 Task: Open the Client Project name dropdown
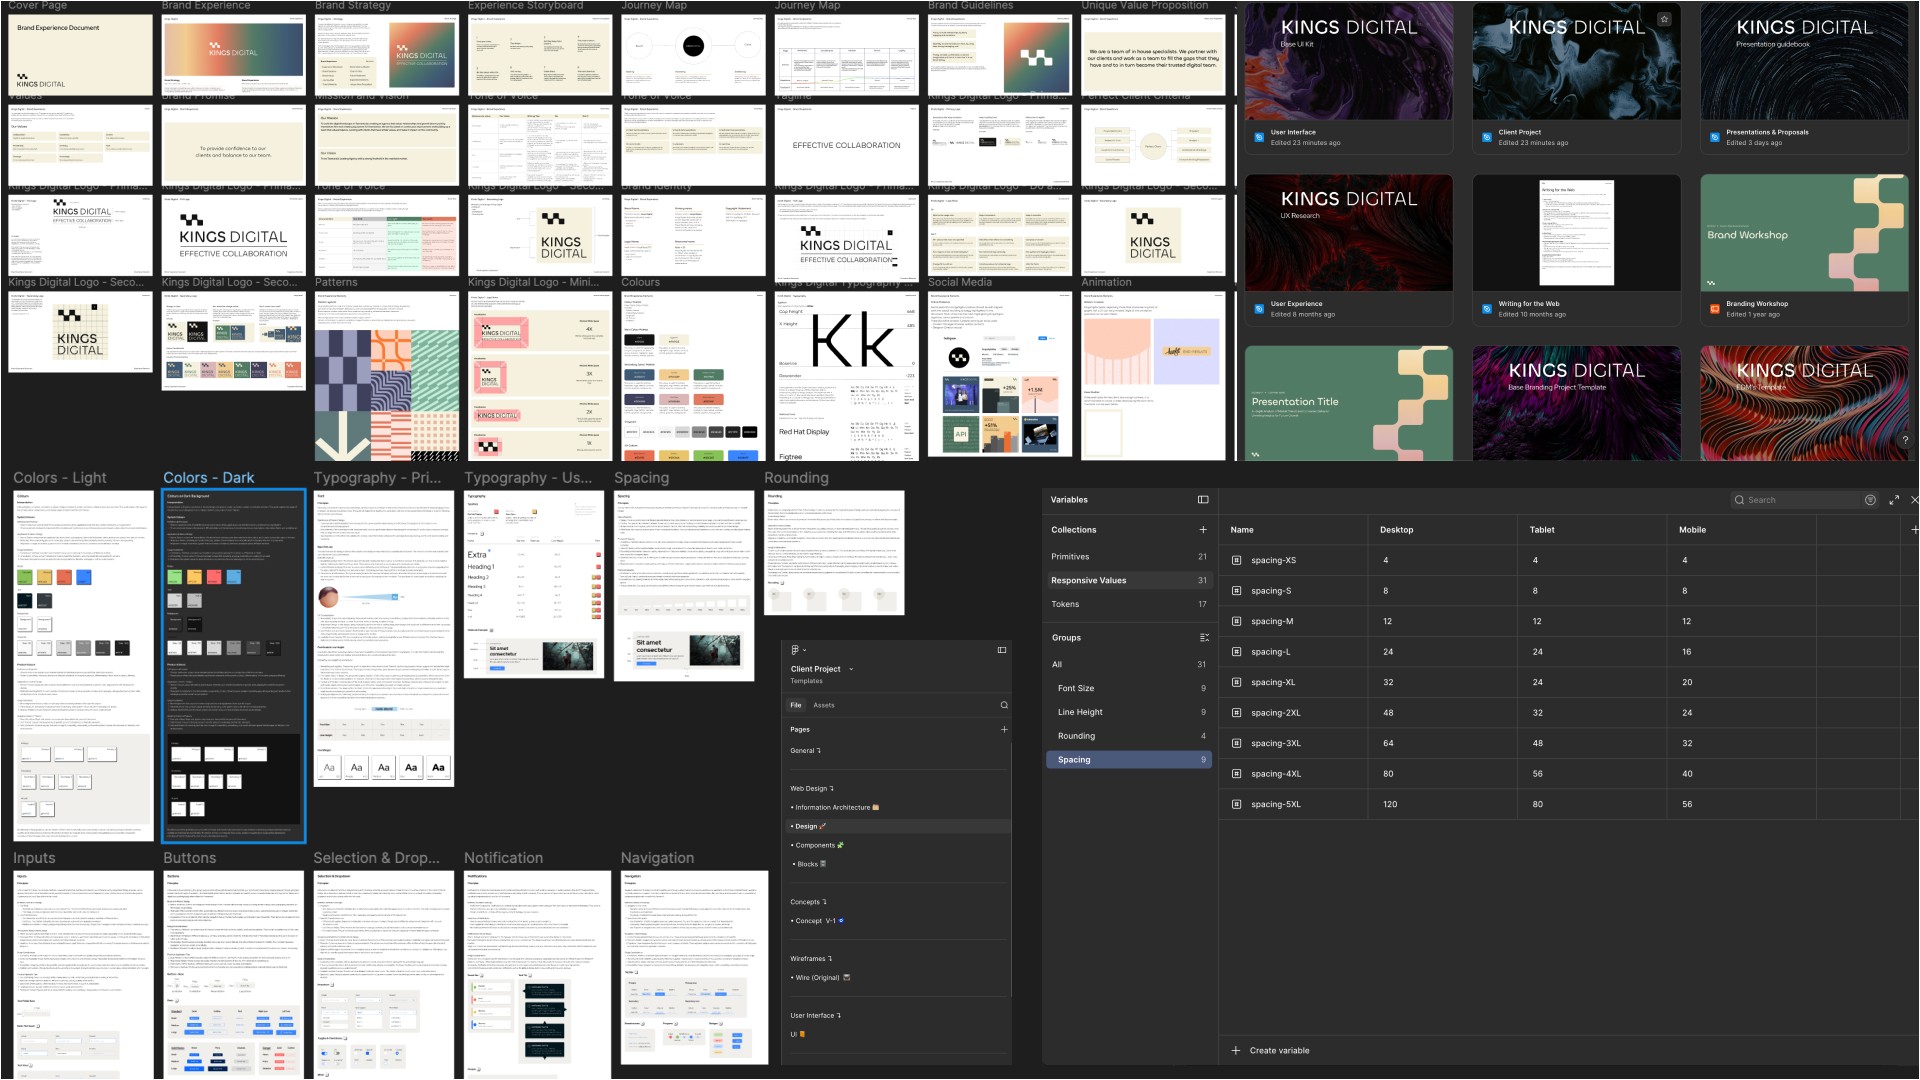point(851,669)
